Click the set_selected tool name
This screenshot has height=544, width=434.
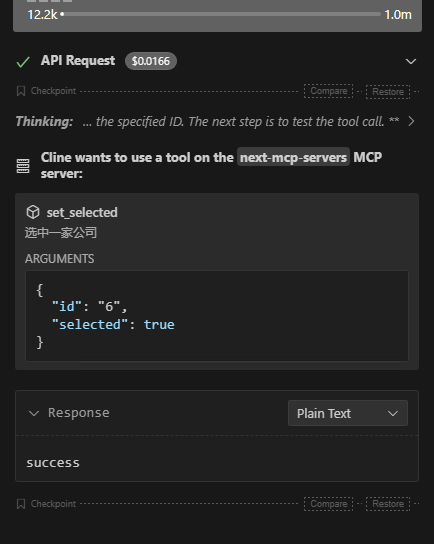pyautogui.click(x=82, y=212)
